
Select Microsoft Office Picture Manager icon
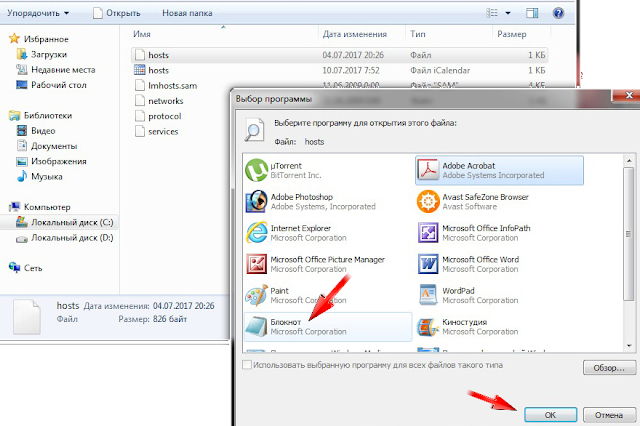(x=256, y=264)
